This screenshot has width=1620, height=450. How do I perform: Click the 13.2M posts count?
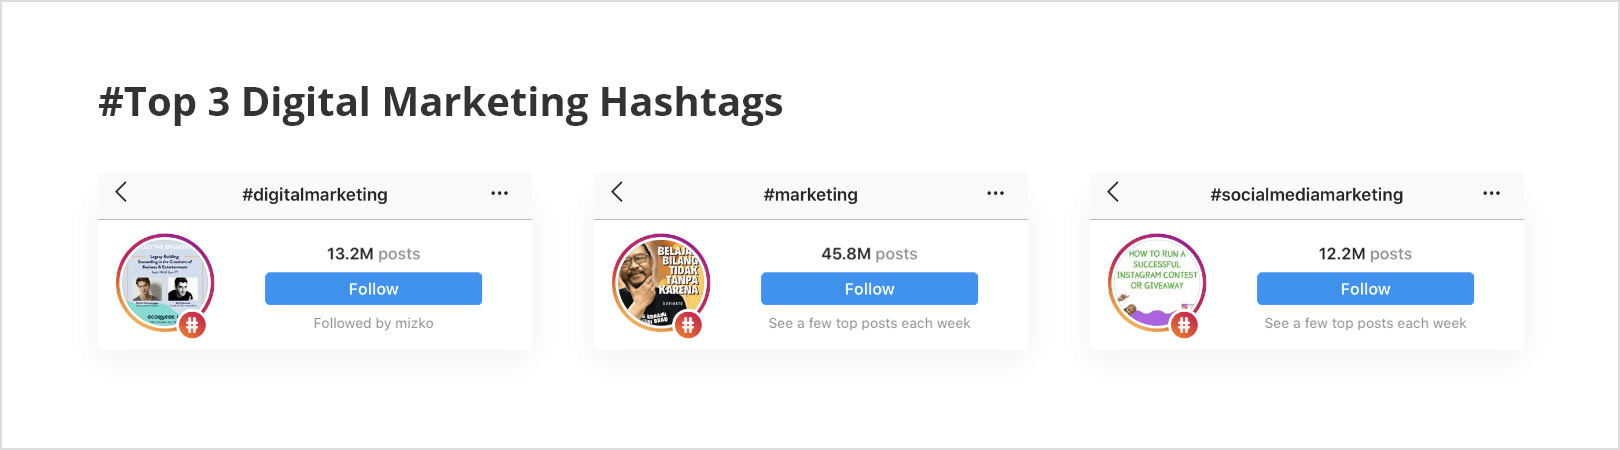(x=373, y=254)
